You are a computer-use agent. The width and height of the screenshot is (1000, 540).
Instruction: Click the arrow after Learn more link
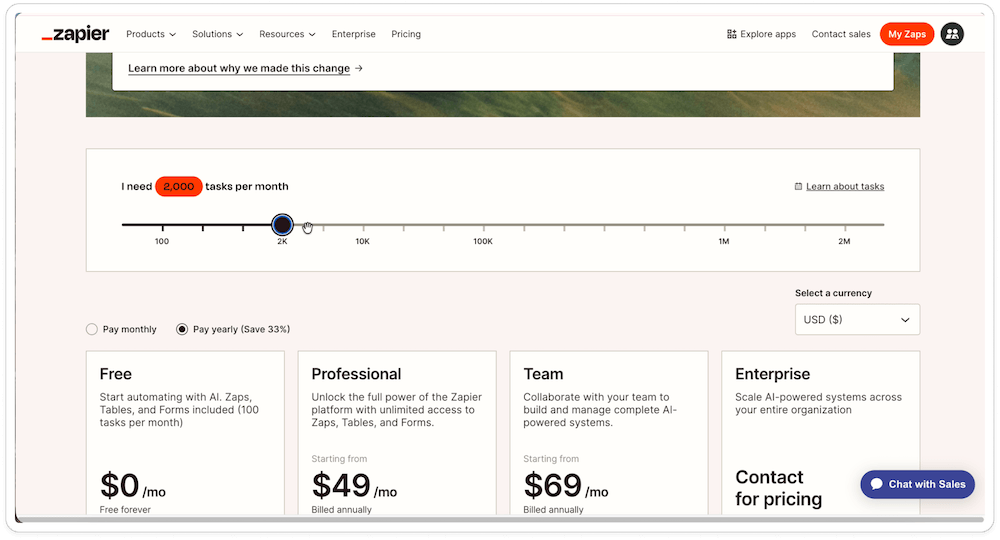tap(359, 68)
